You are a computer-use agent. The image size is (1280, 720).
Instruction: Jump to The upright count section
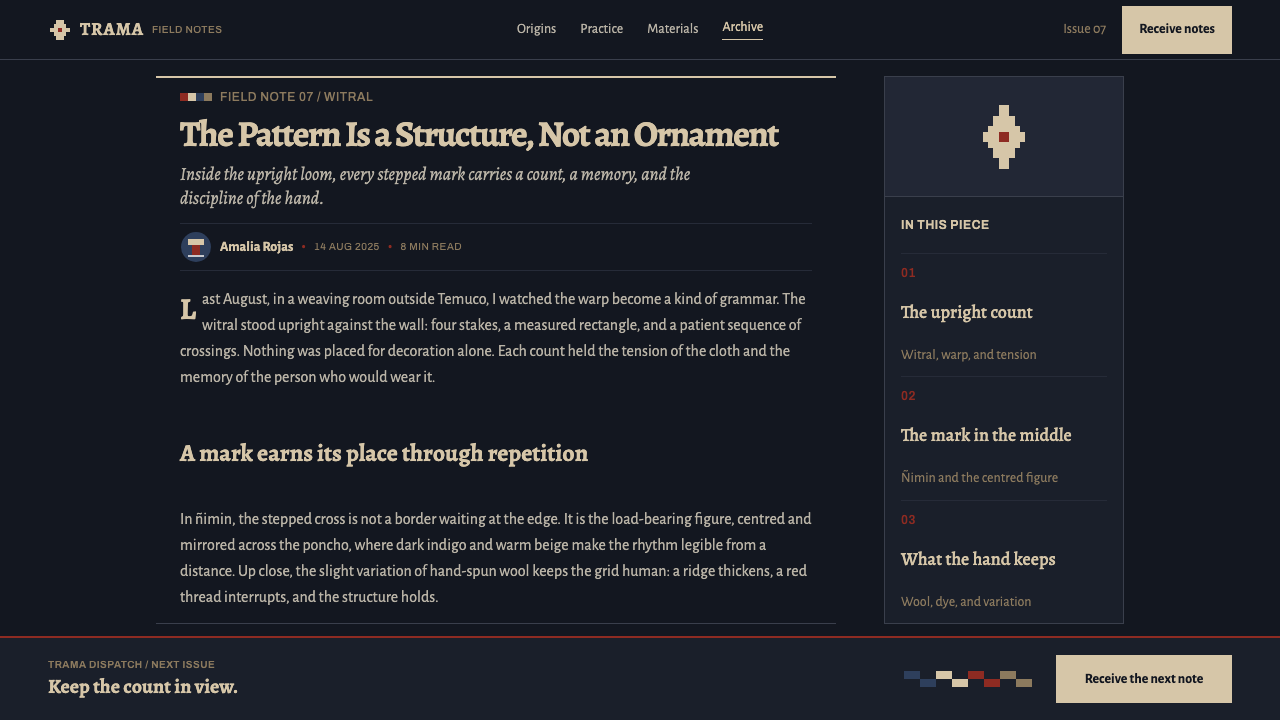(x=1004, y=315)
